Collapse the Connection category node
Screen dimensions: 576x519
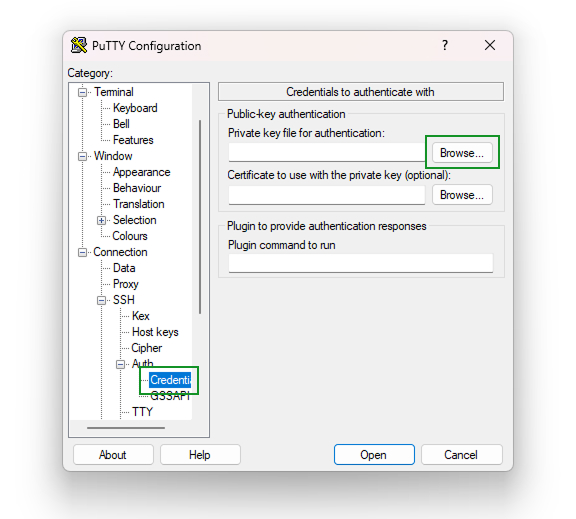point(83,252)
